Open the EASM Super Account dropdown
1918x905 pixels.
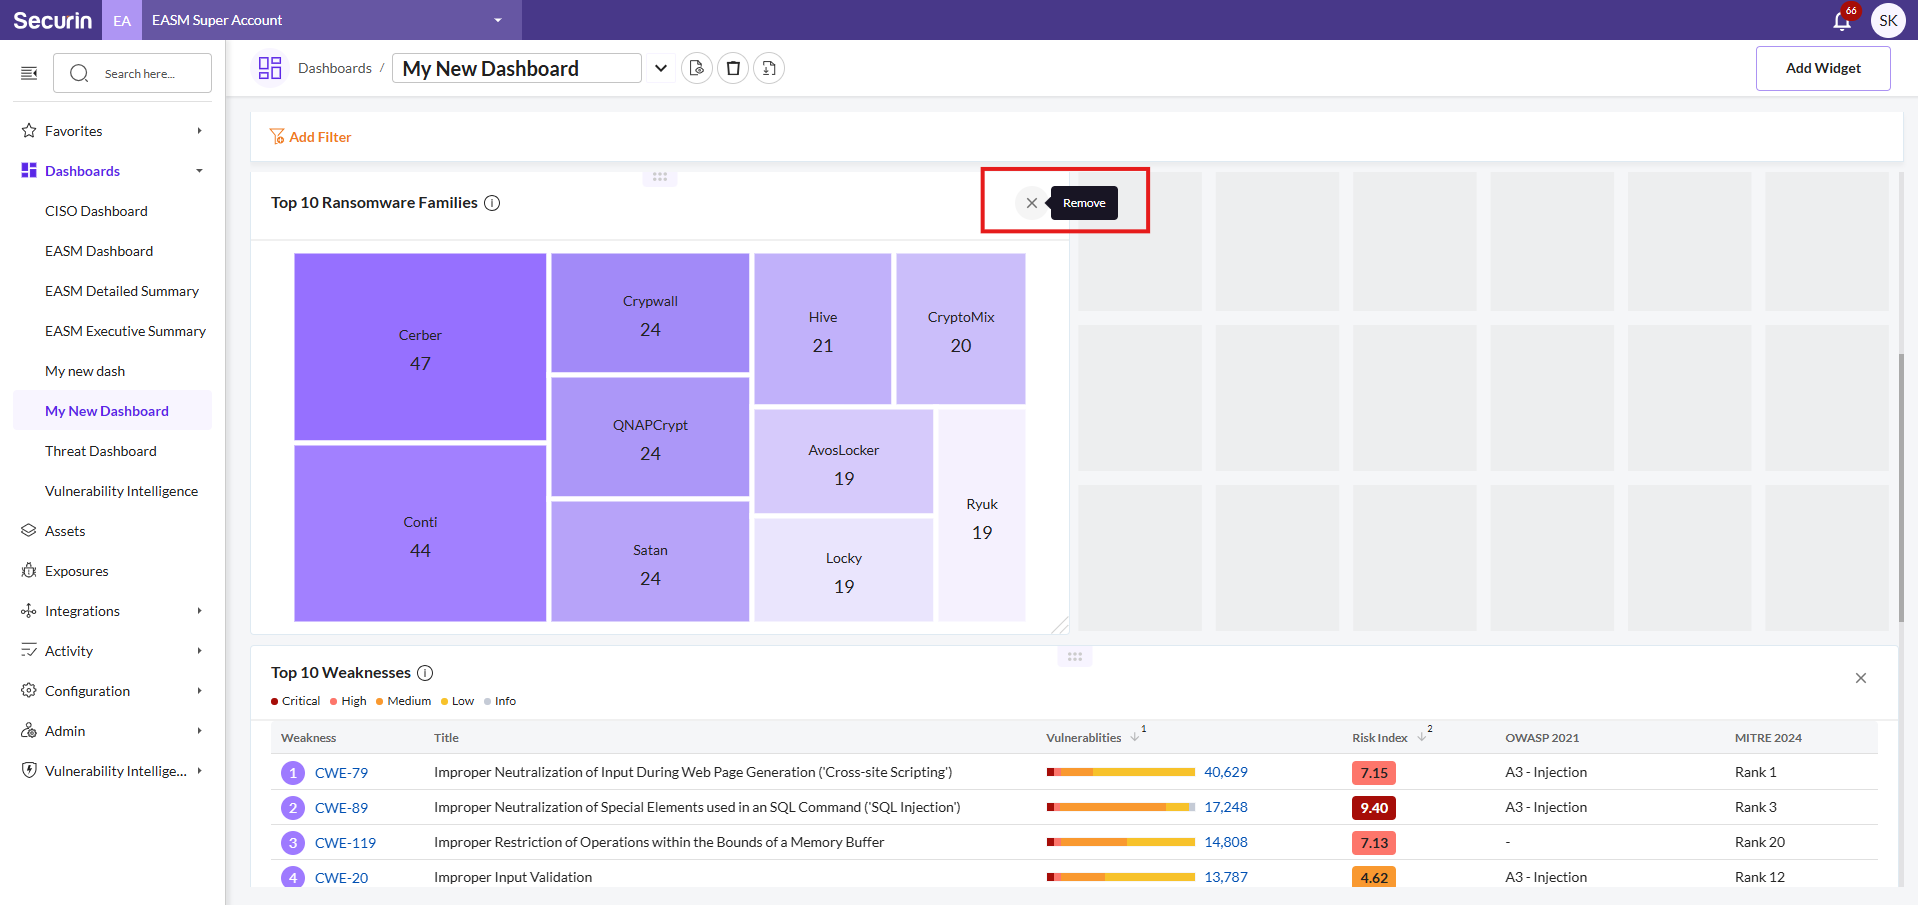coord(330,20)
